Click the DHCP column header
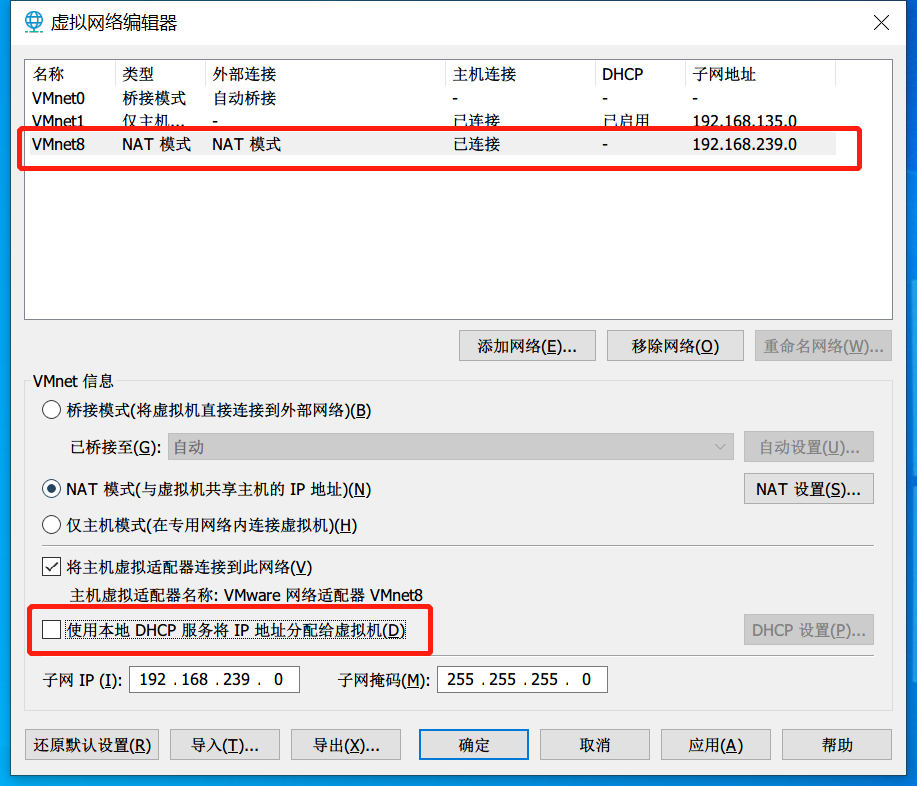Screen dimensions: 917x786 point(640,74)
